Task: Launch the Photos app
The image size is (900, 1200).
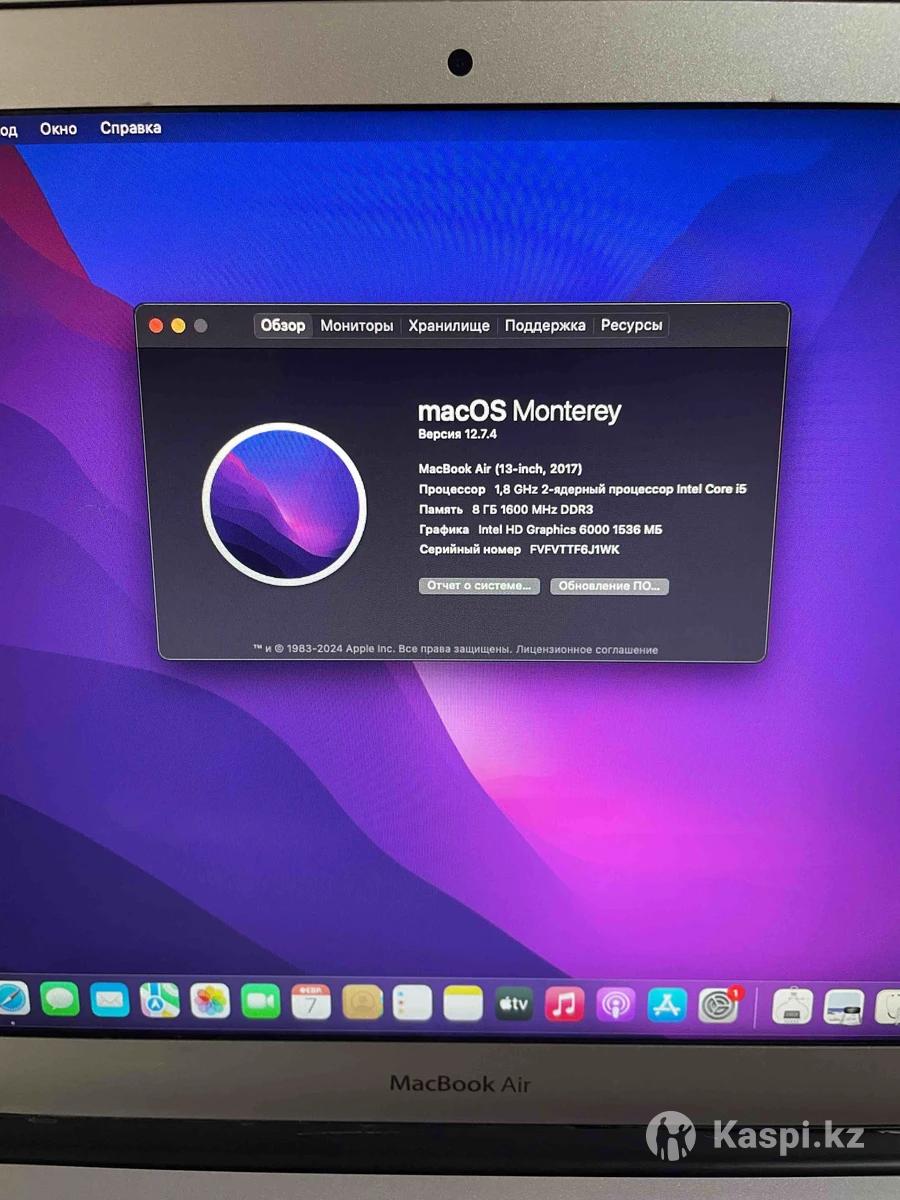Action: point(210,1001)
